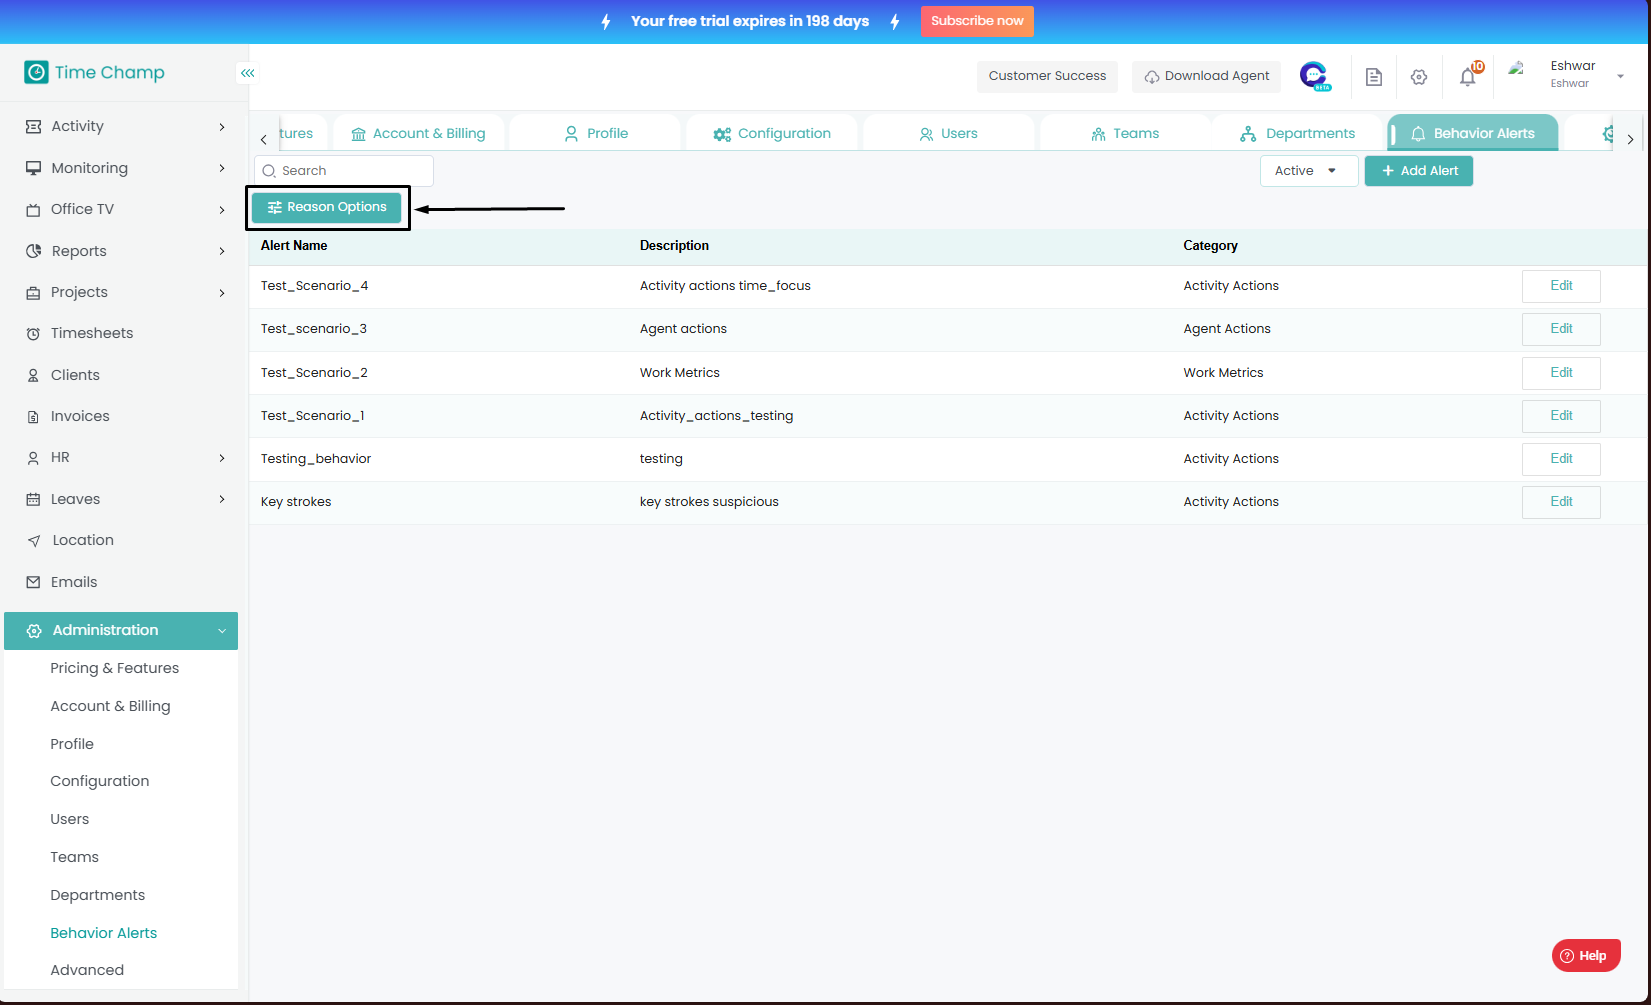Viewport: 1651px width, 1005px height.
Task: Collapse the Administration section chevron
Action: coord(222,631)
